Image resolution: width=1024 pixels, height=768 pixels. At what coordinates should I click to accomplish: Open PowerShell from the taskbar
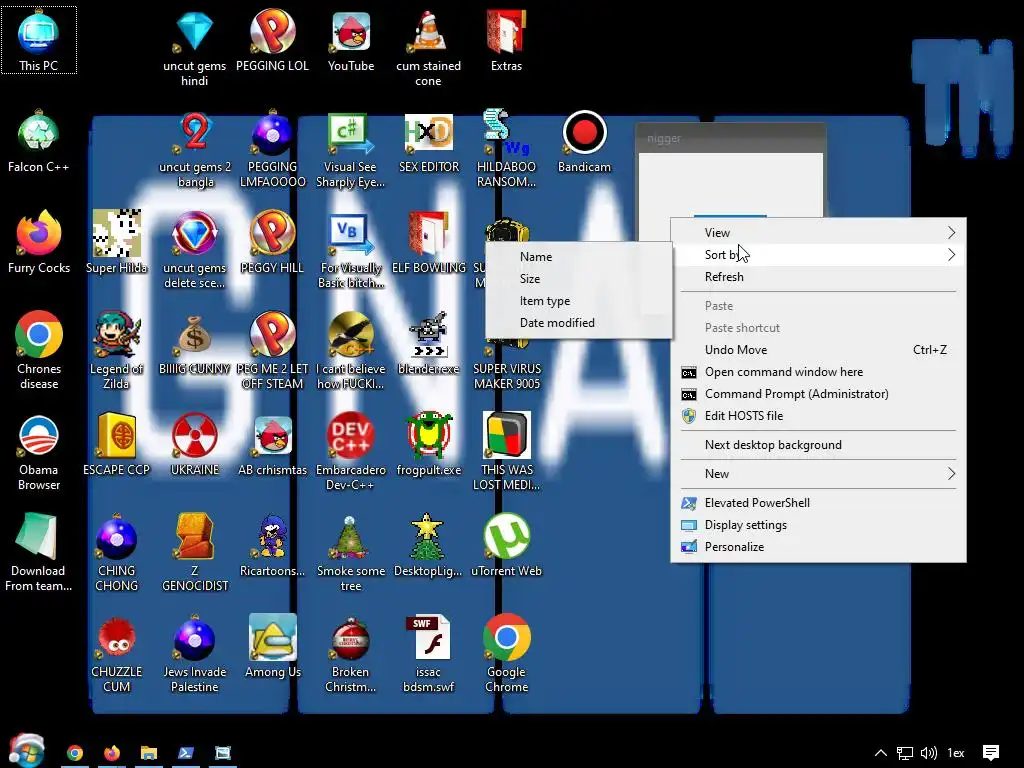(x=186, y=753)
